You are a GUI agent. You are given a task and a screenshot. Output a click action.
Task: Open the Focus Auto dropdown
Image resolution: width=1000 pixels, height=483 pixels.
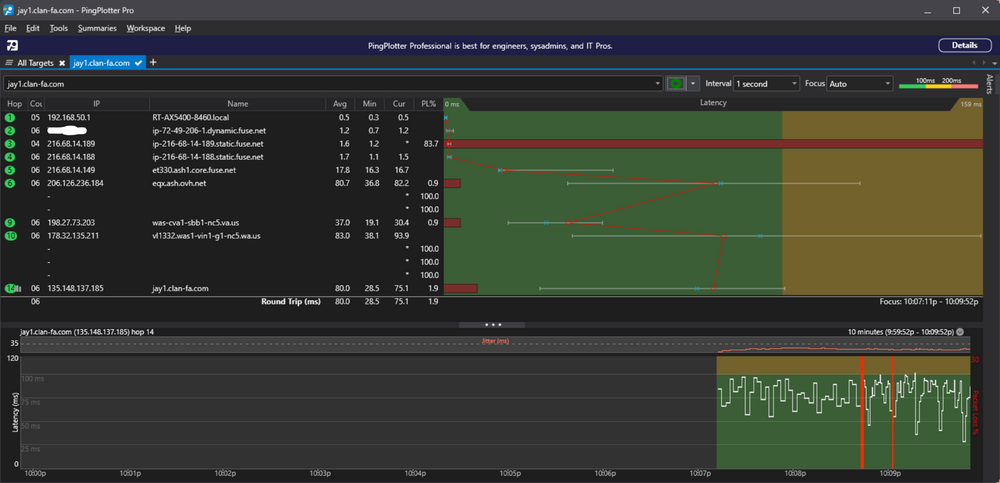(860, 84)
